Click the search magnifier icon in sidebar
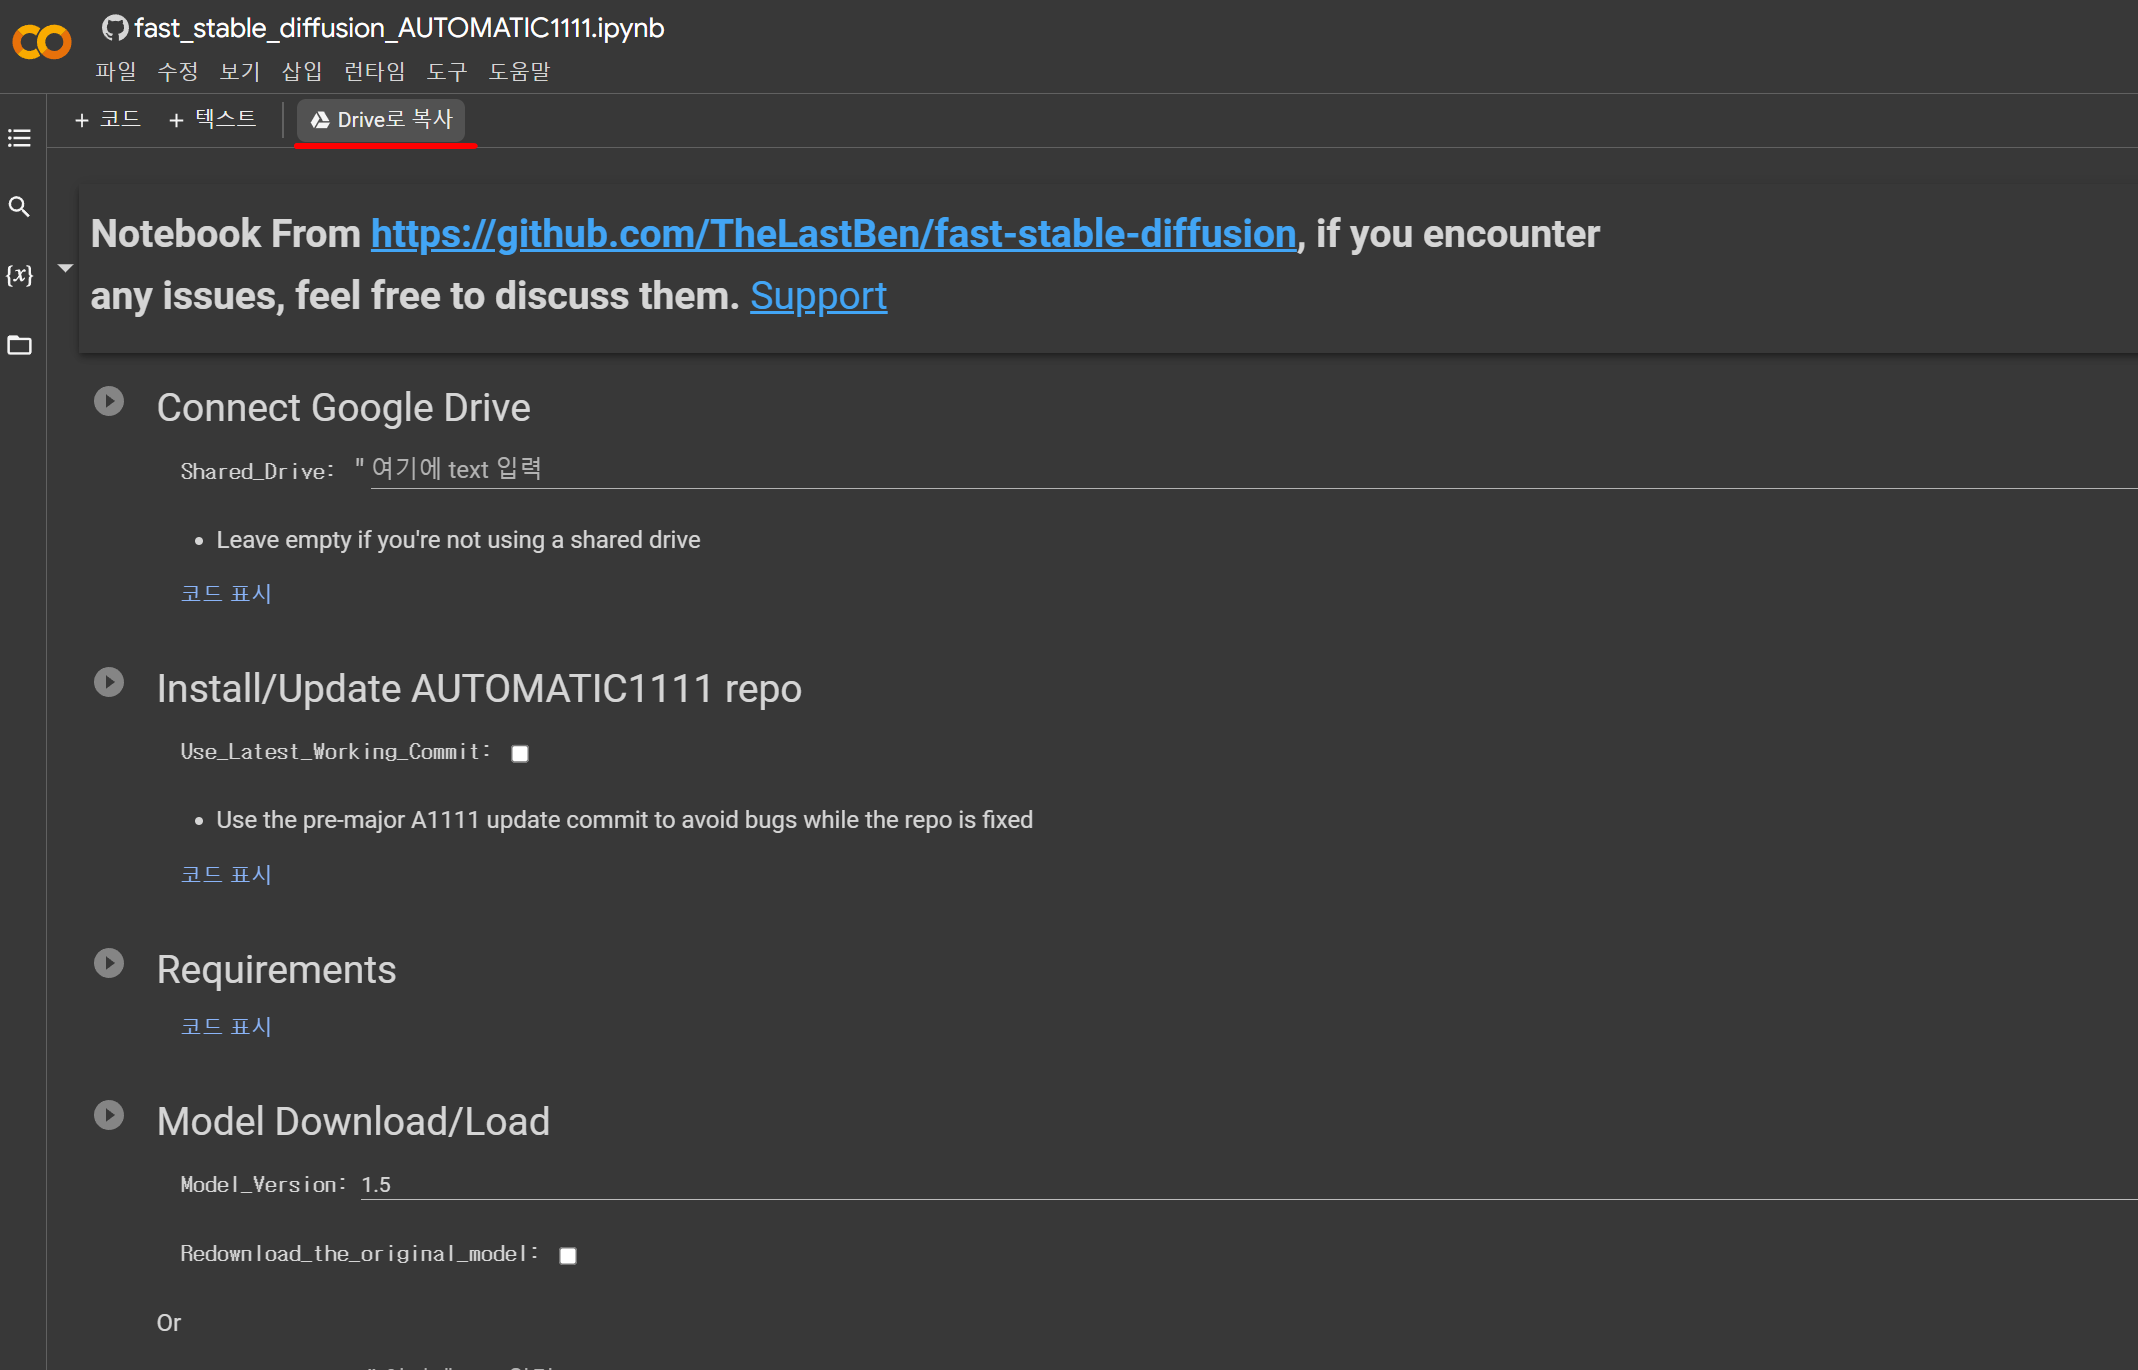Image resolution: width=2138 pixels, height=1370 pixels. point(19,207)
